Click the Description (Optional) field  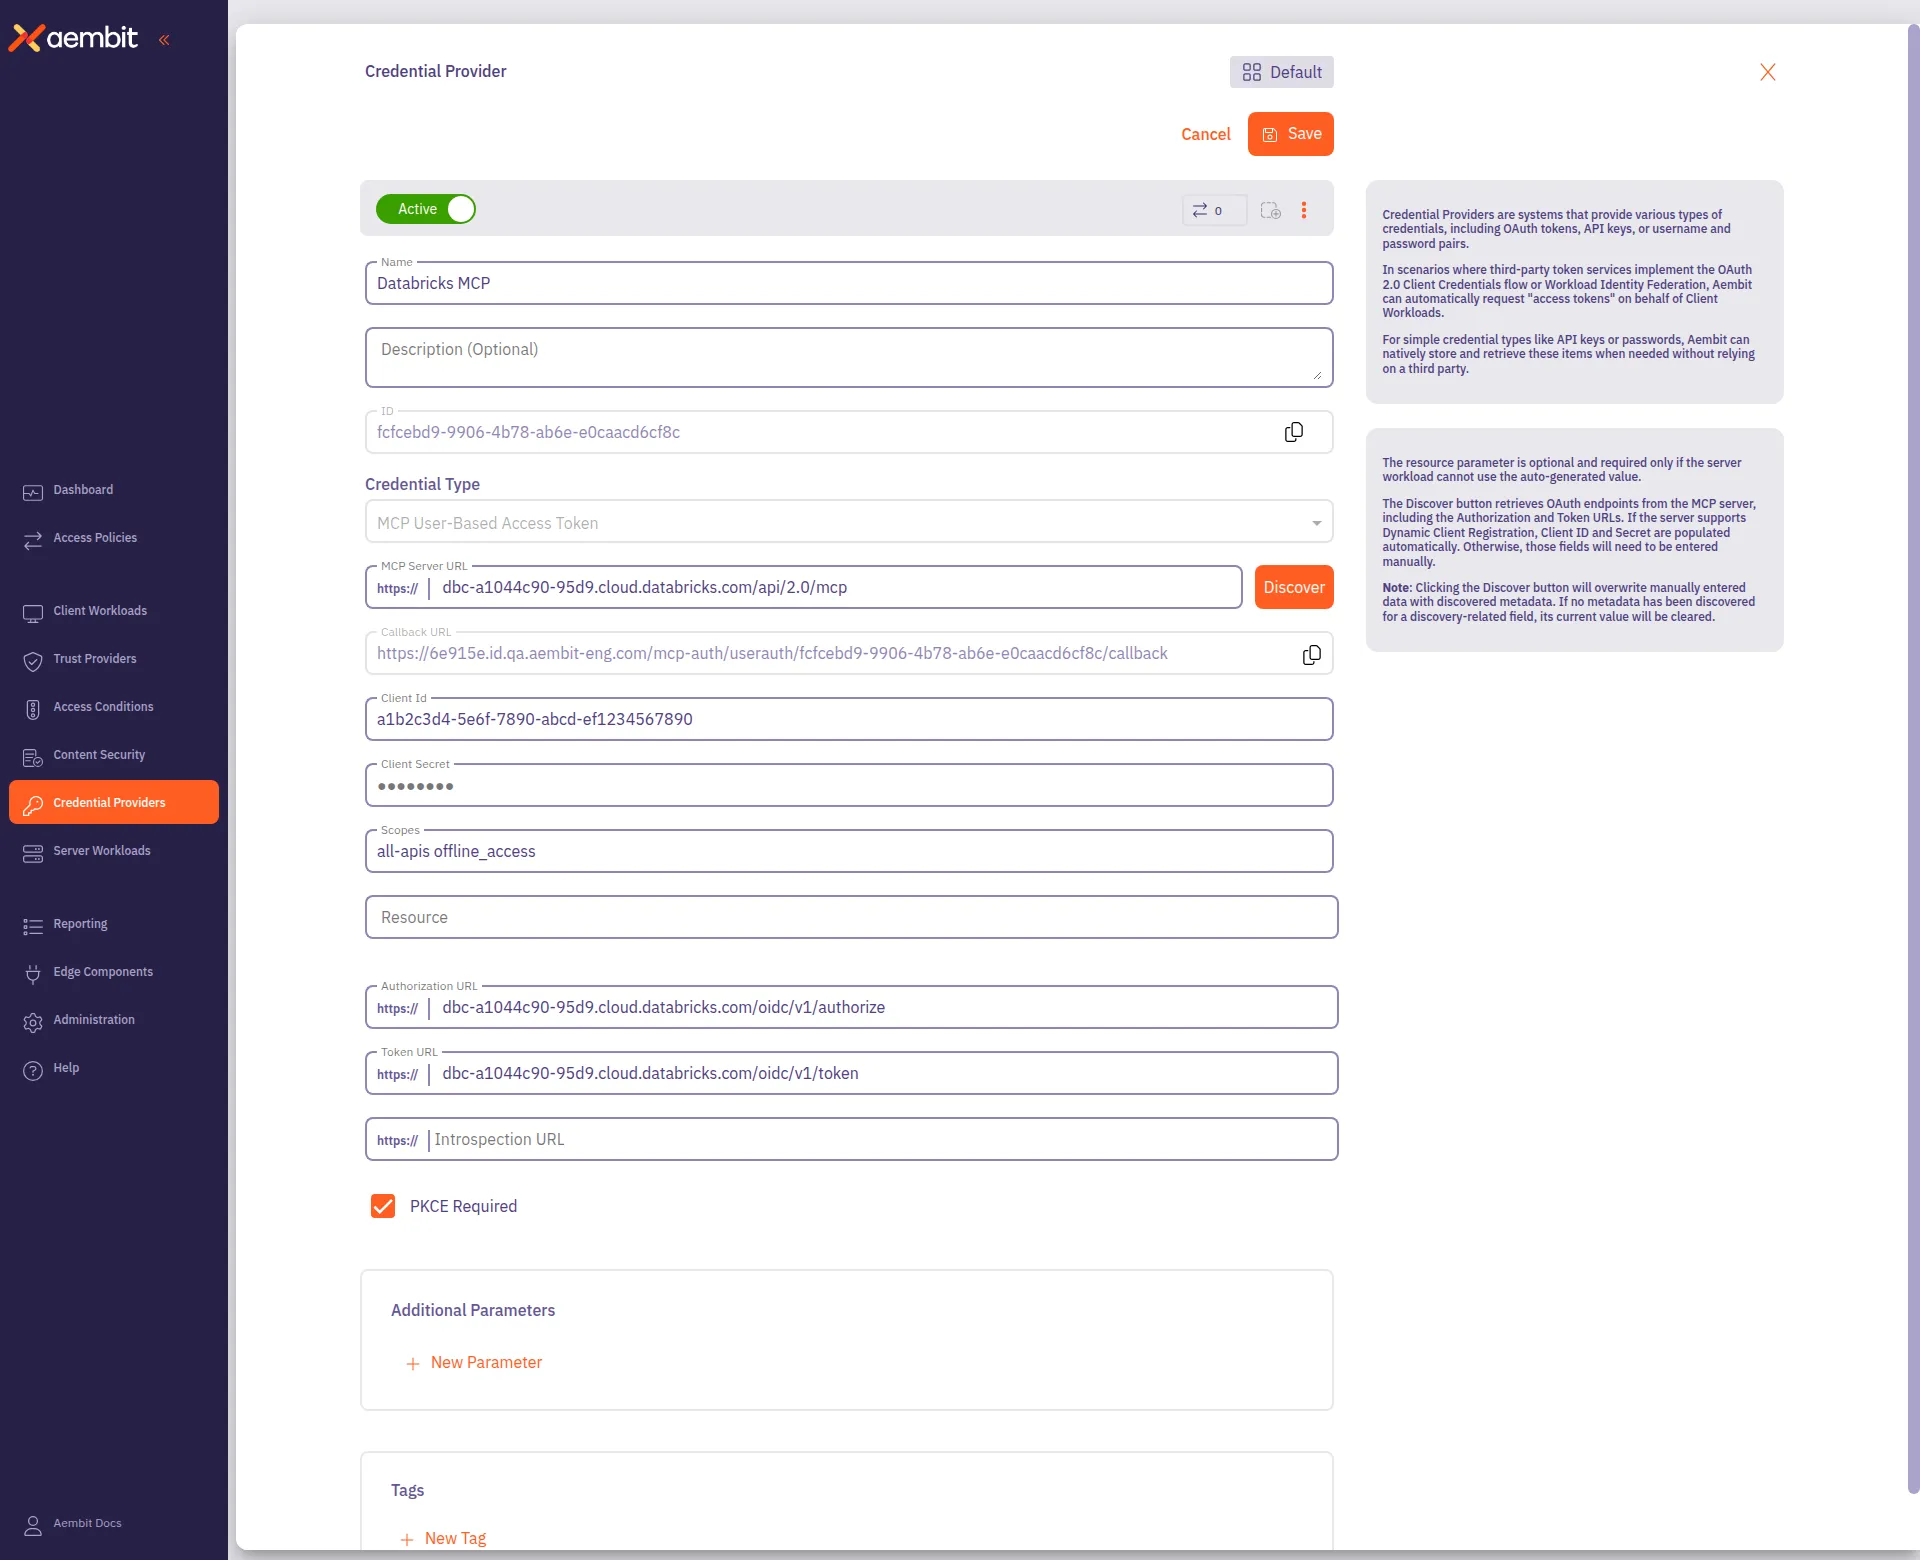849,357
